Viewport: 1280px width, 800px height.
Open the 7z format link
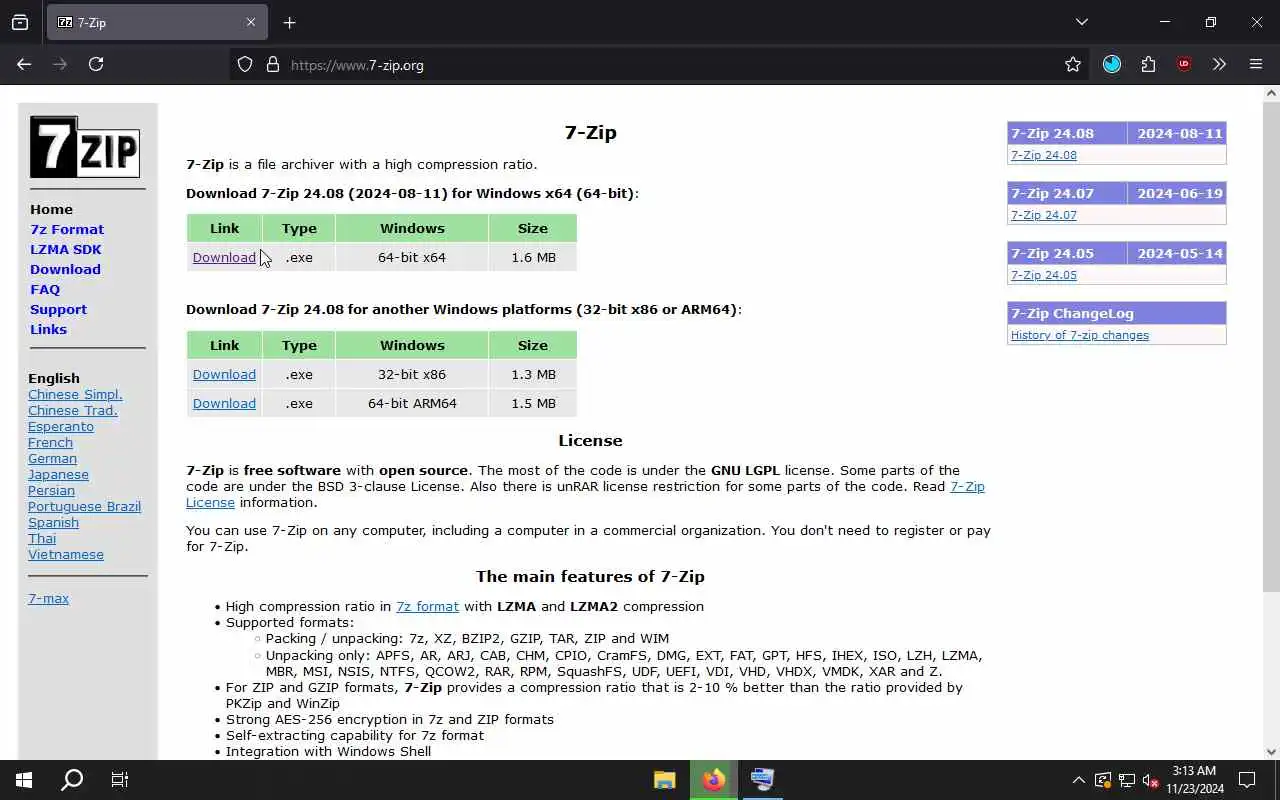pos(427,606)
